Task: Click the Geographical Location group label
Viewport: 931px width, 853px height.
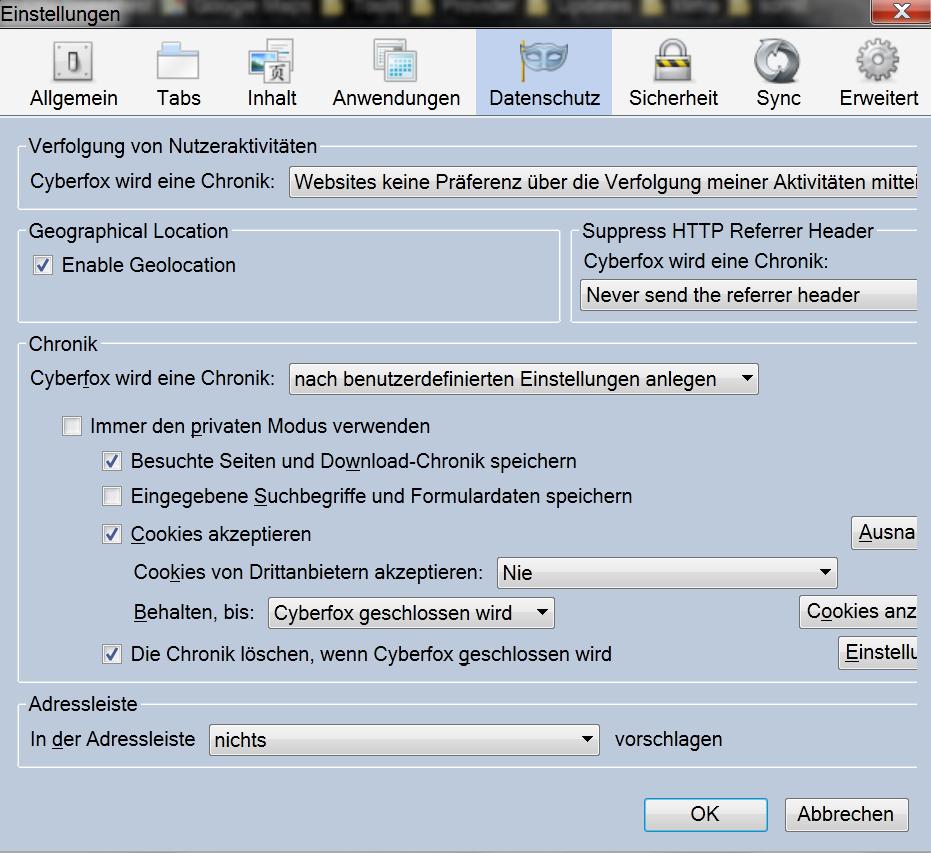Action: (128, 231)
